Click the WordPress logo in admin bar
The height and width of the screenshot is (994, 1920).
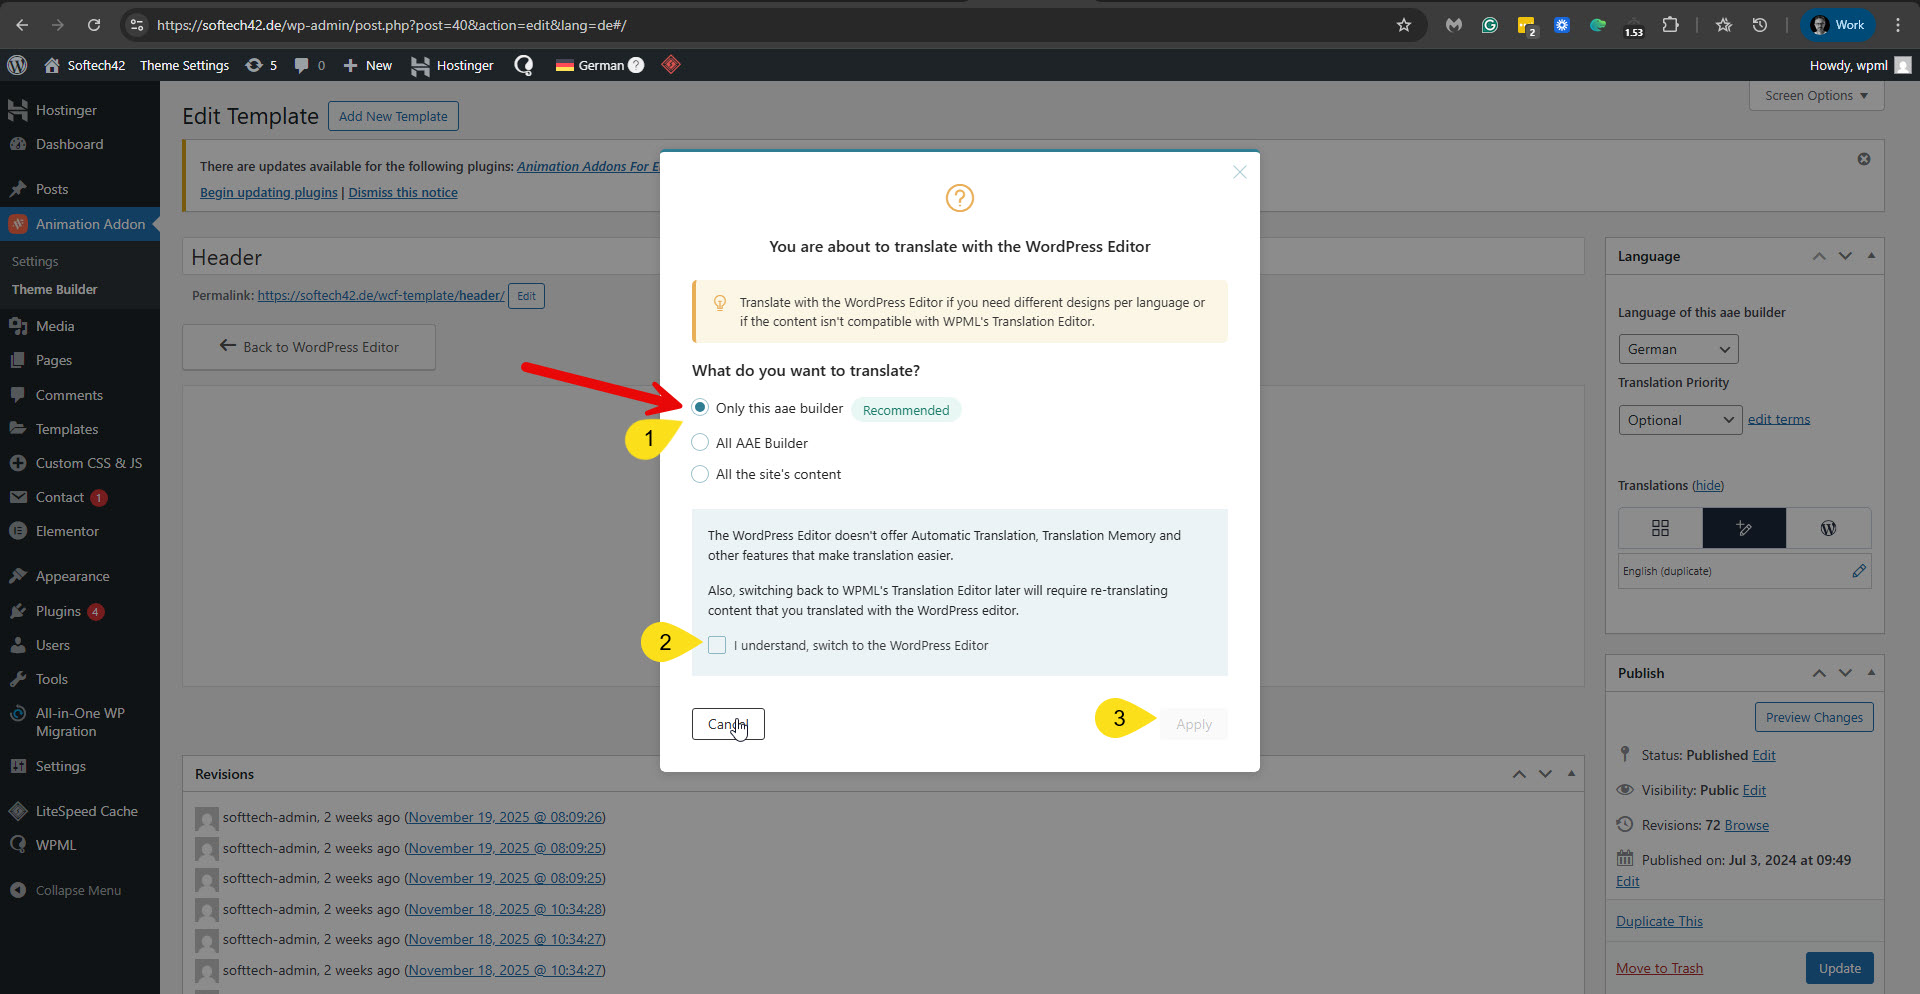pyautogui.click(x=17, y=65)
